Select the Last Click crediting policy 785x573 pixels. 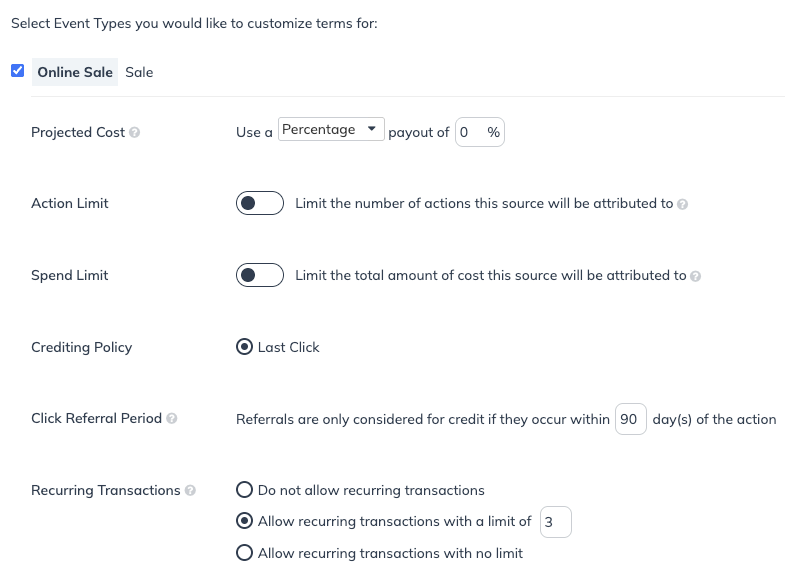[x=243, y=347]
